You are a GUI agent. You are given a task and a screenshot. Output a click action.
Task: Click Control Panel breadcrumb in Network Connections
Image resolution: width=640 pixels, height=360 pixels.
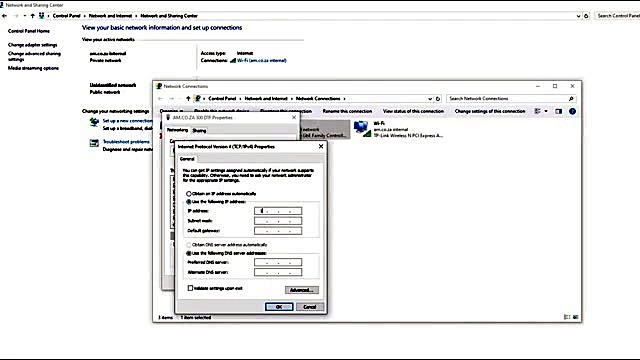click(222, 98)
